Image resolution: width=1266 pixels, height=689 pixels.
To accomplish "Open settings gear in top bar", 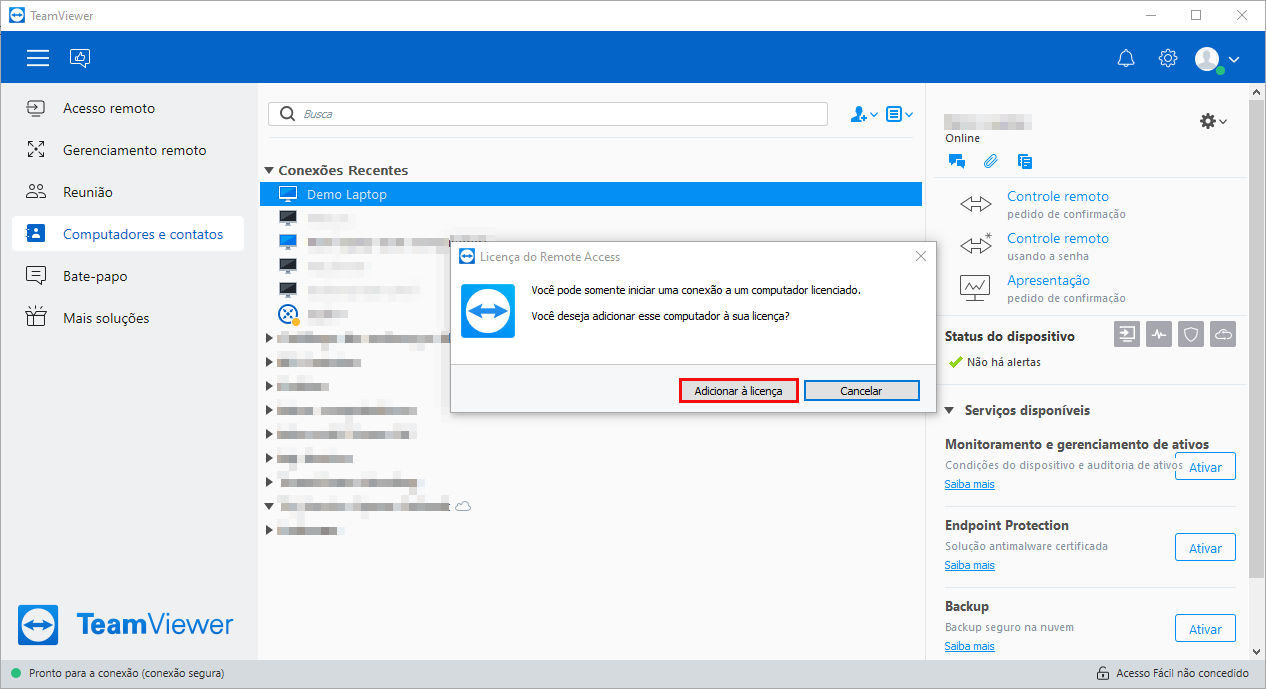I will (x=1168, y=59).
